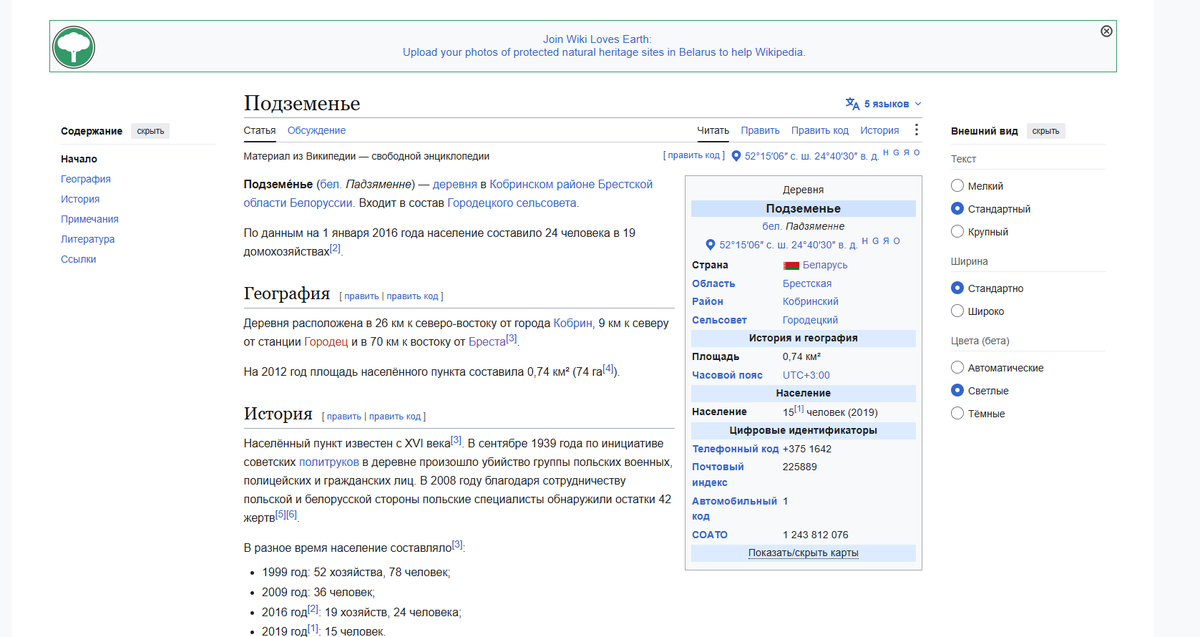1200x637 pixels.
Task: Open Беларусь country link in infobox
Action: click(825, 265)
